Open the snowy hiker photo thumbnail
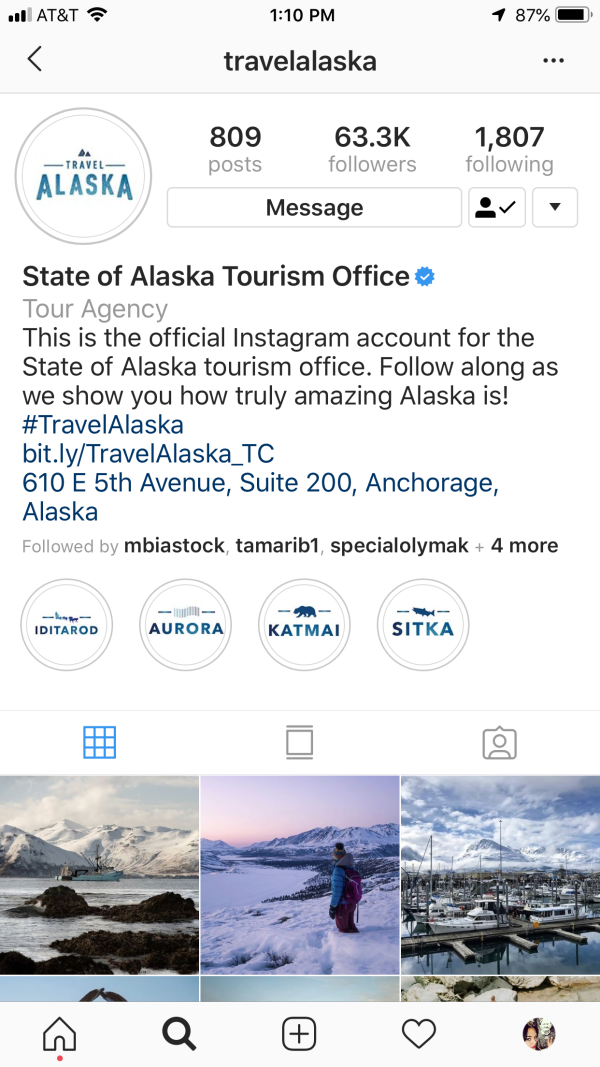 coord(300,875)
